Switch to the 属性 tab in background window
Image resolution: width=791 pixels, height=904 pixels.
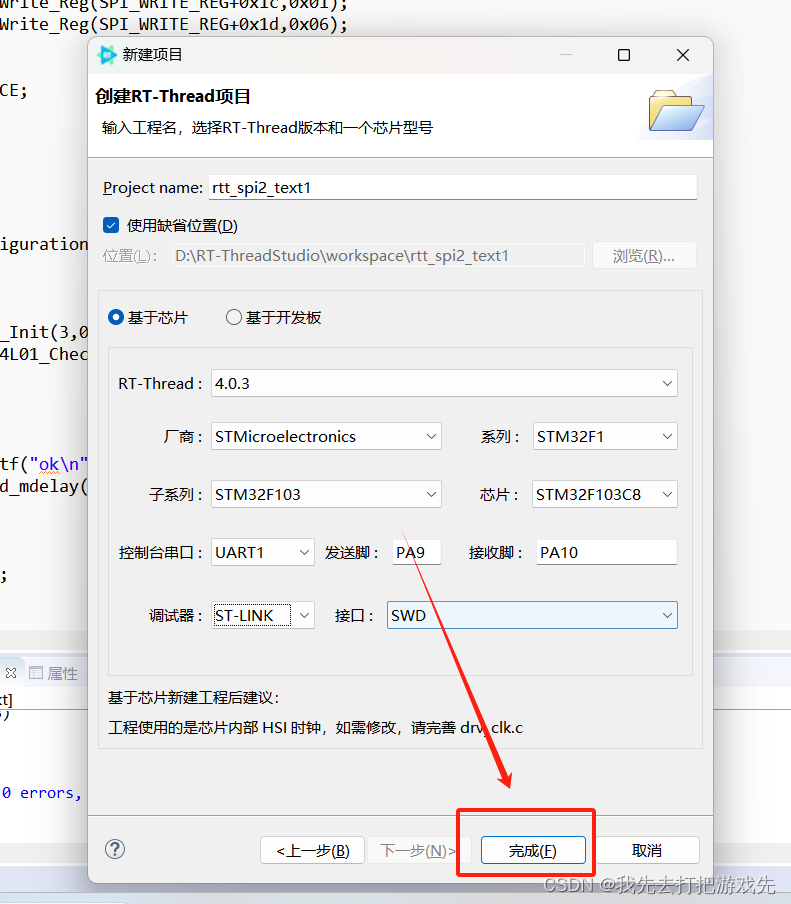click(x=54, y=673)
